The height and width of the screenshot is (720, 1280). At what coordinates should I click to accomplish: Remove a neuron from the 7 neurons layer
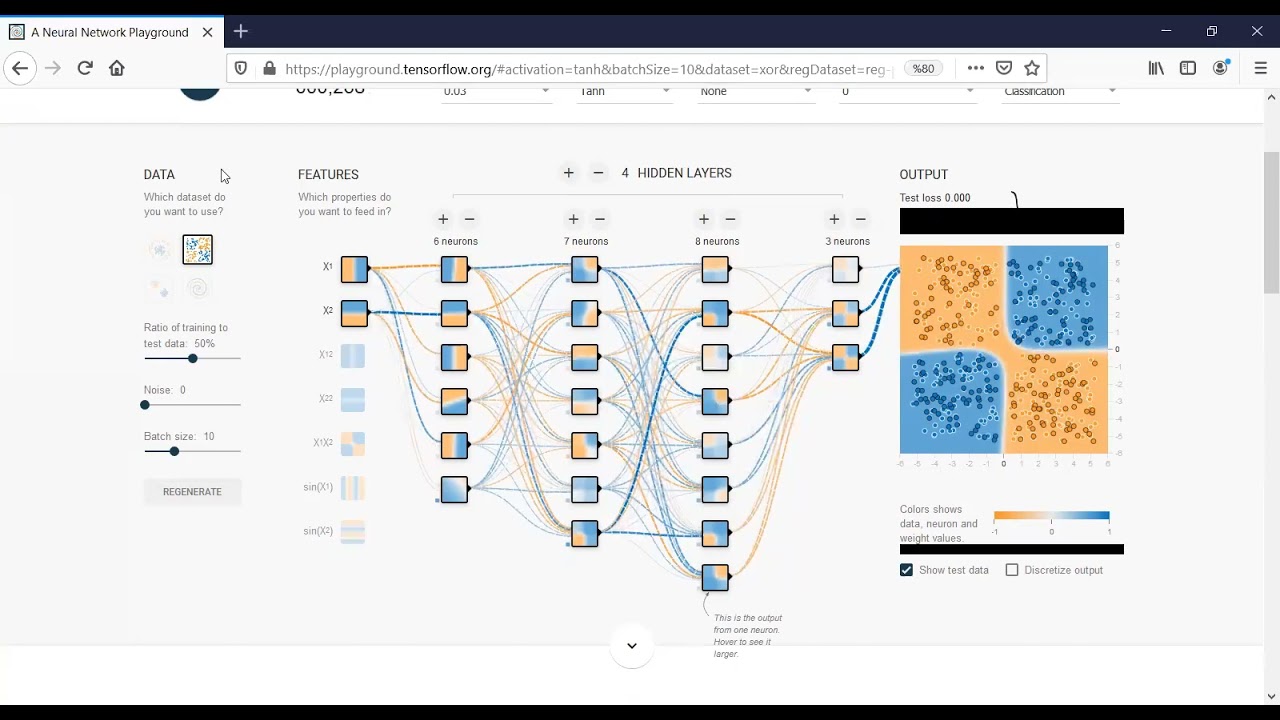pyautogui.click(x=600, y=219)
